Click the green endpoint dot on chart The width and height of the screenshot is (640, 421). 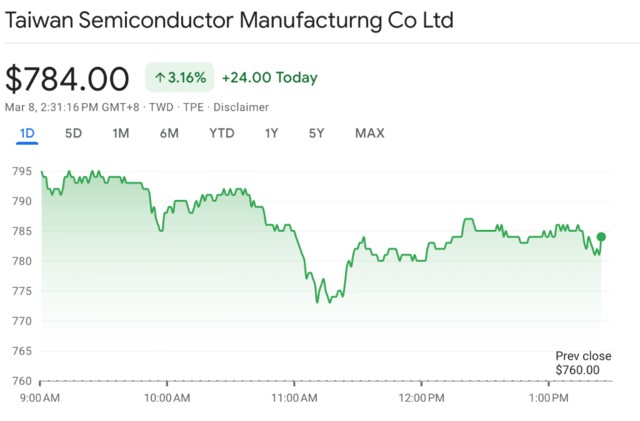[601, 237]
